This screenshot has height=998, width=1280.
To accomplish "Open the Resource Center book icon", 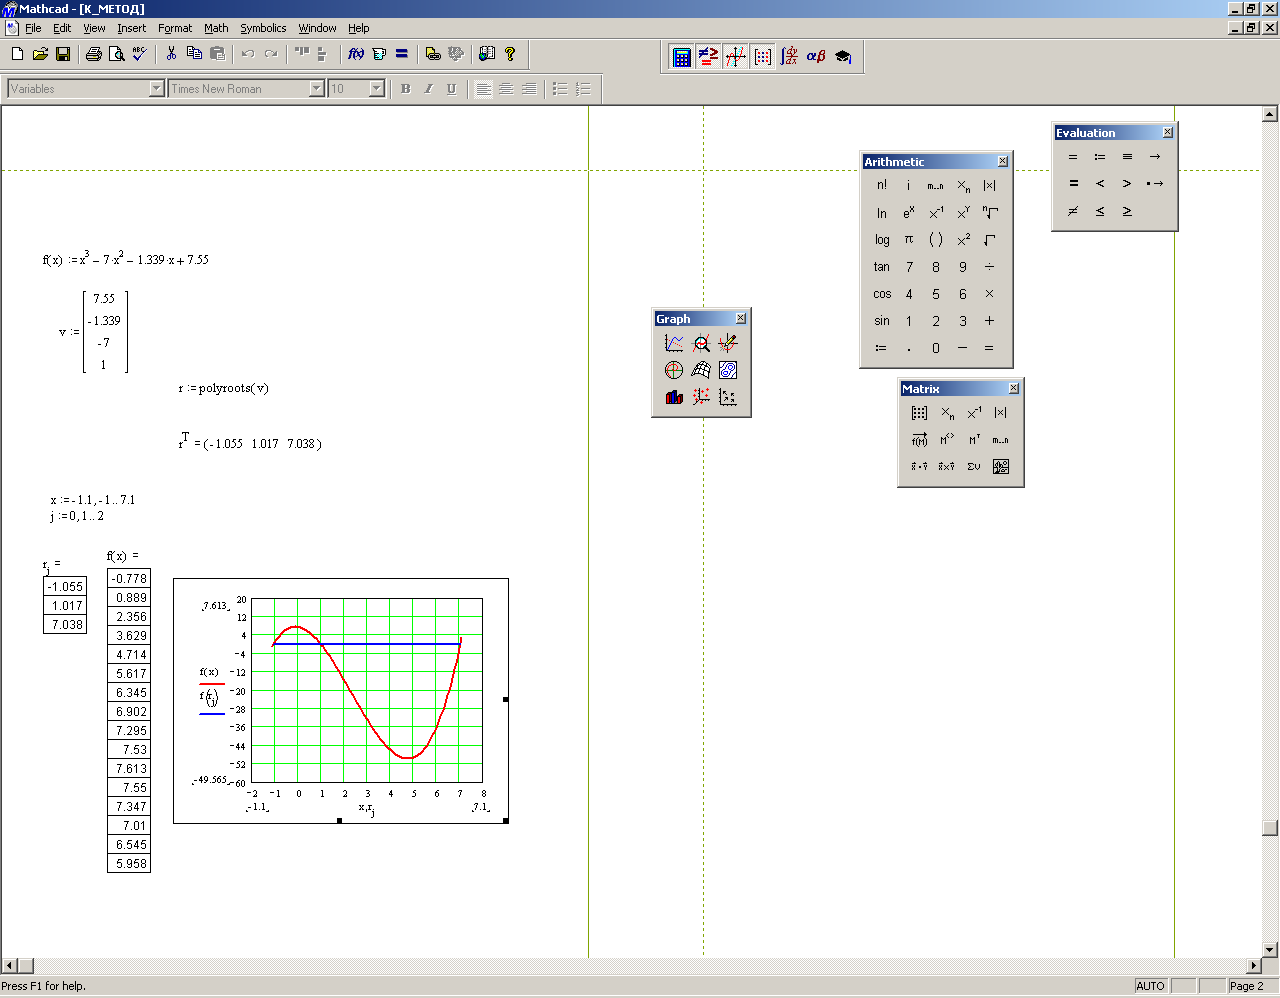I will (x=487, y=54).
